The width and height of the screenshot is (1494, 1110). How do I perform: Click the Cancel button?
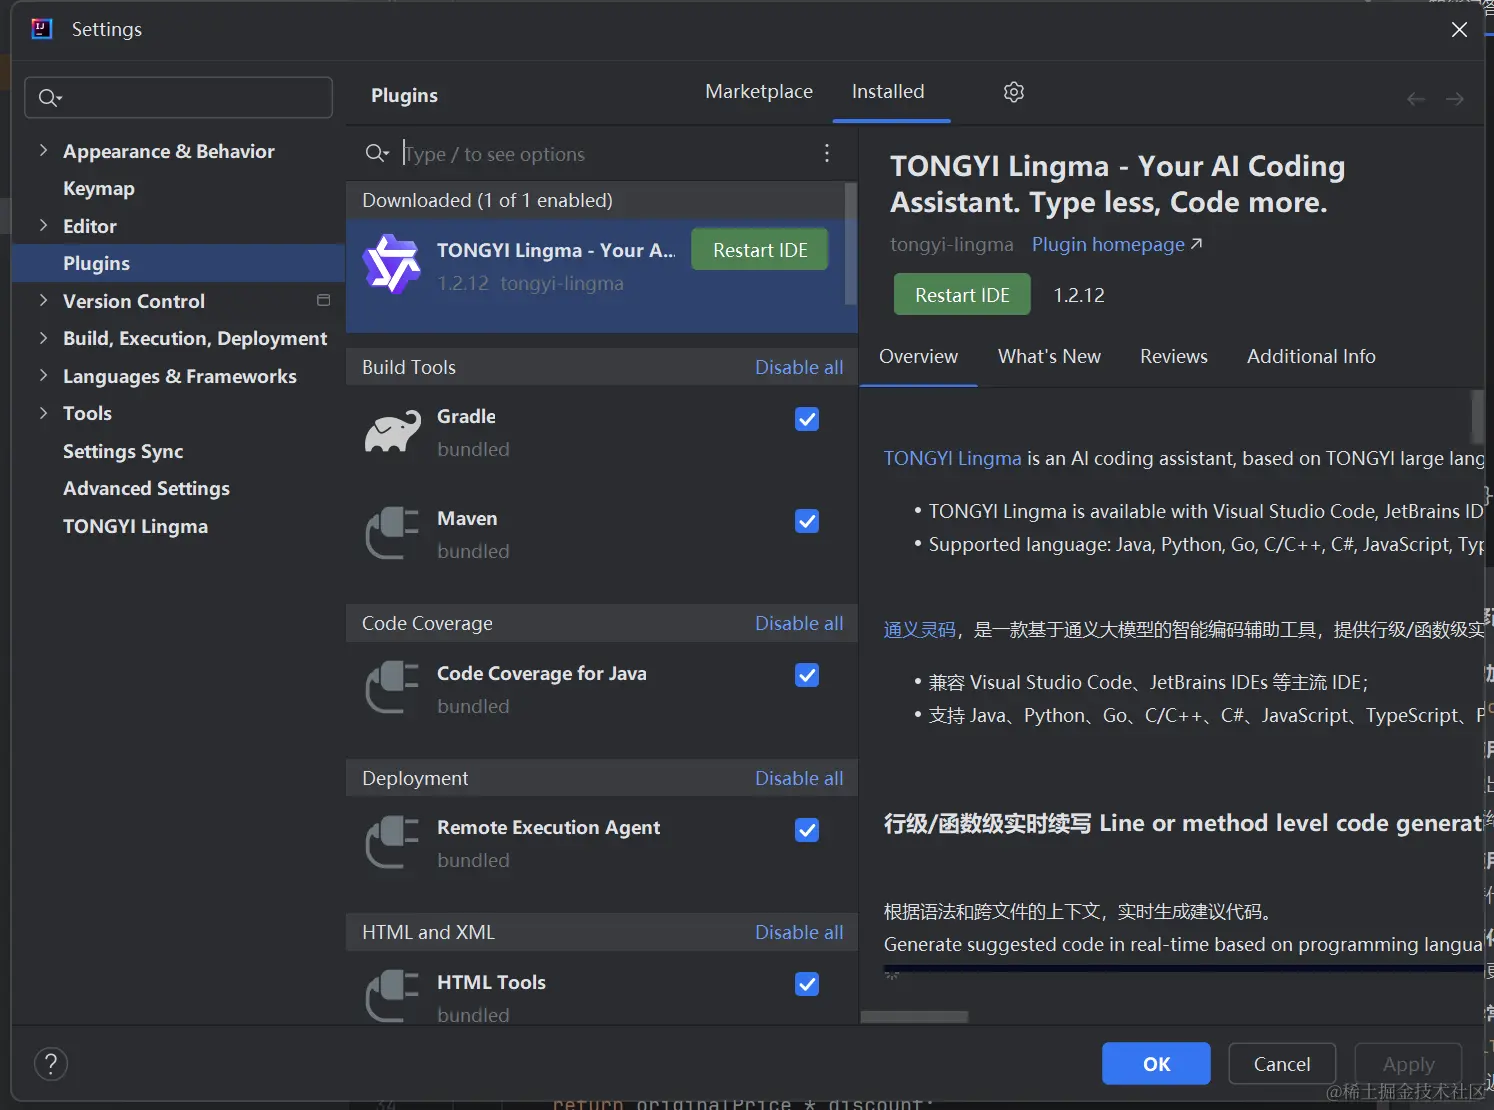[1282, 1064]
